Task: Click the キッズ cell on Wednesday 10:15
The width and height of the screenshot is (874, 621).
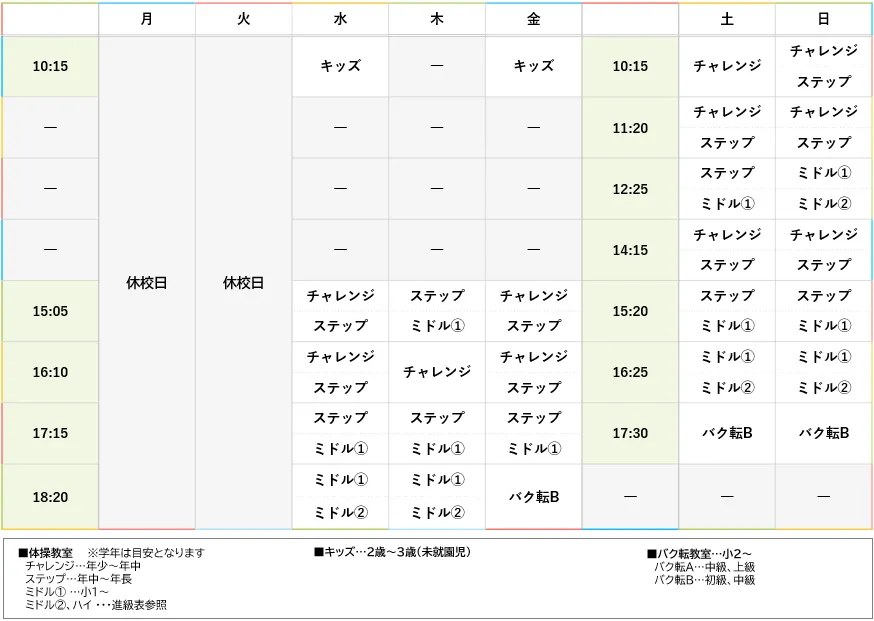Action: [x=339, y=66]
